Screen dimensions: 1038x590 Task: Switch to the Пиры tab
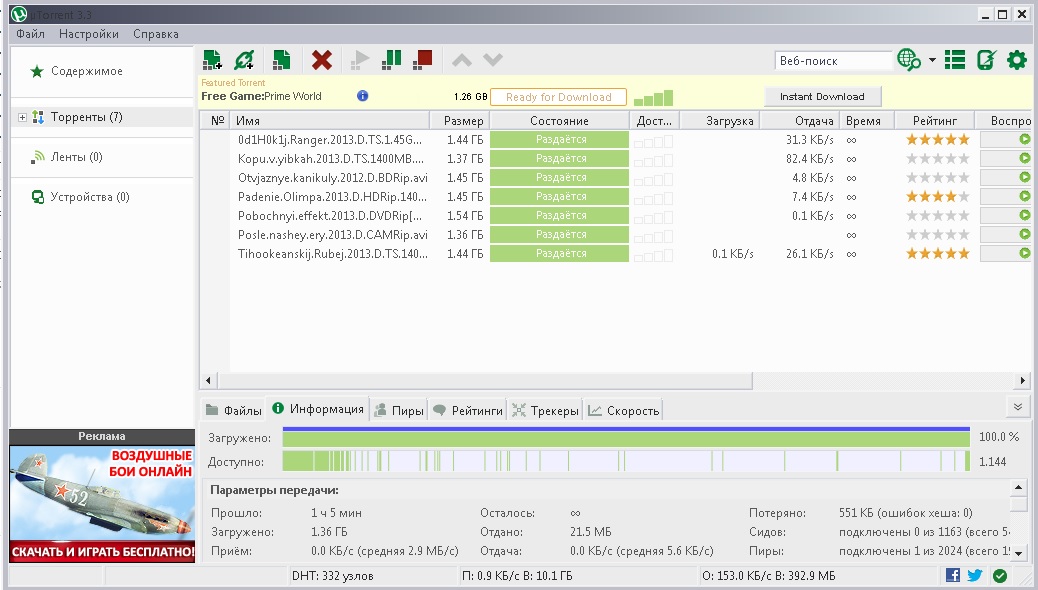[x=398, y=410]
